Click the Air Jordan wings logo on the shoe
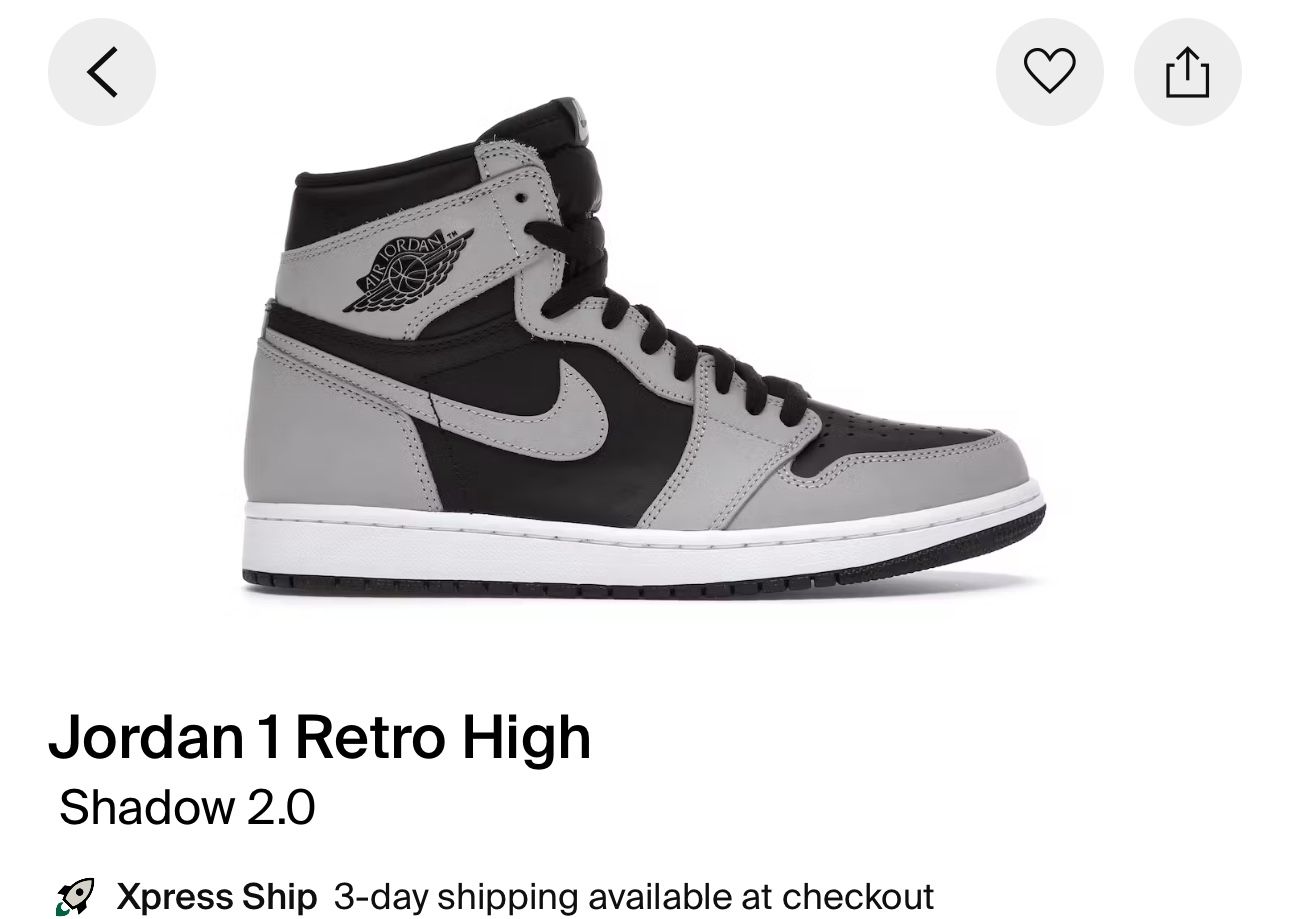 click(409, 266)
